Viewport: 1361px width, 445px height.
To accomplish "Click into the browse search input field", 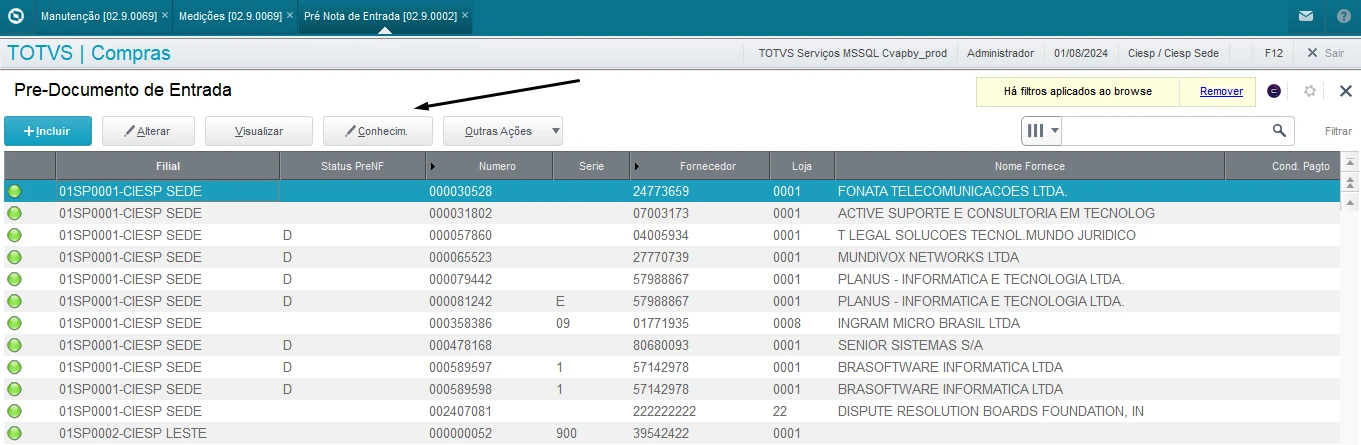I will pos(1165,131).
